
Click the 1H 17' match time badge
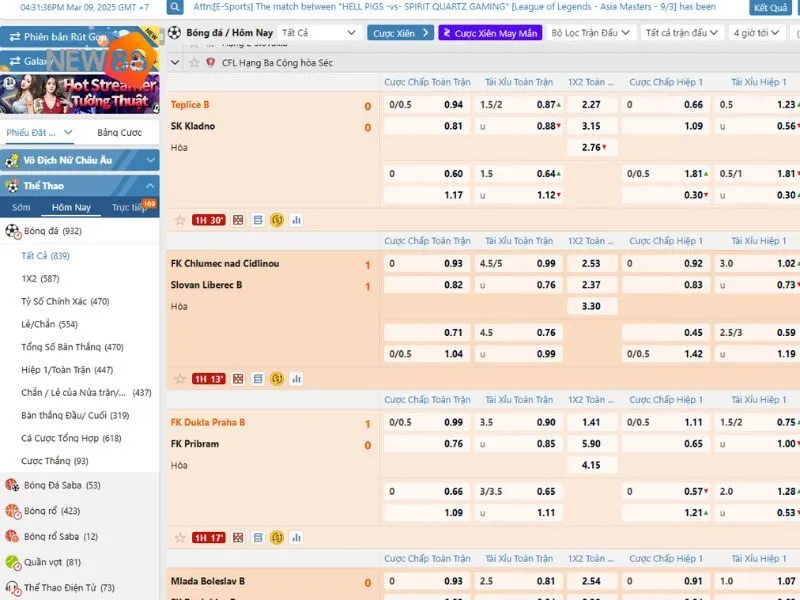click(209, 537)
